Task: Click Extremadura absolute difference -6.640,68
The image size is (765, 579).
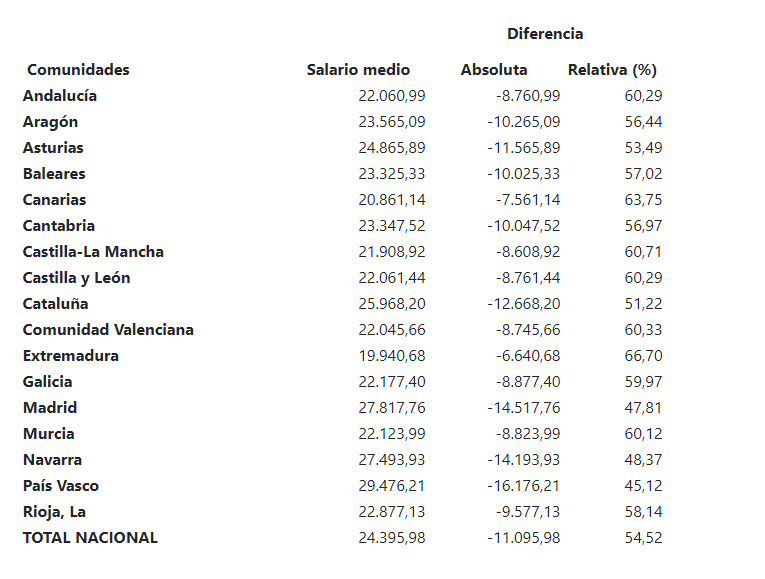Action: pos(528,356)
